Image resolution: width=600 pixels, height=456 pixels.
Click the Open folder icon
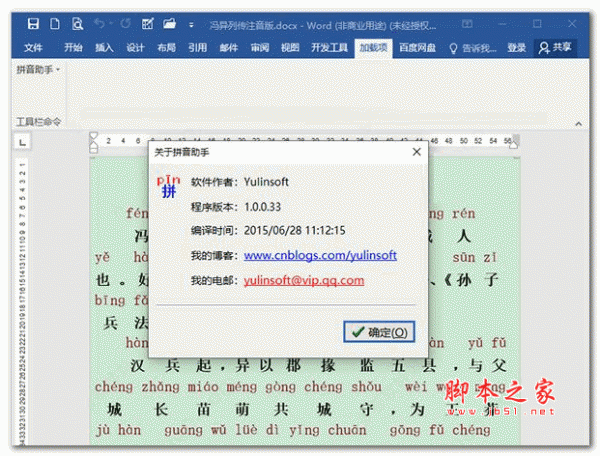click(x=170, y=24)
